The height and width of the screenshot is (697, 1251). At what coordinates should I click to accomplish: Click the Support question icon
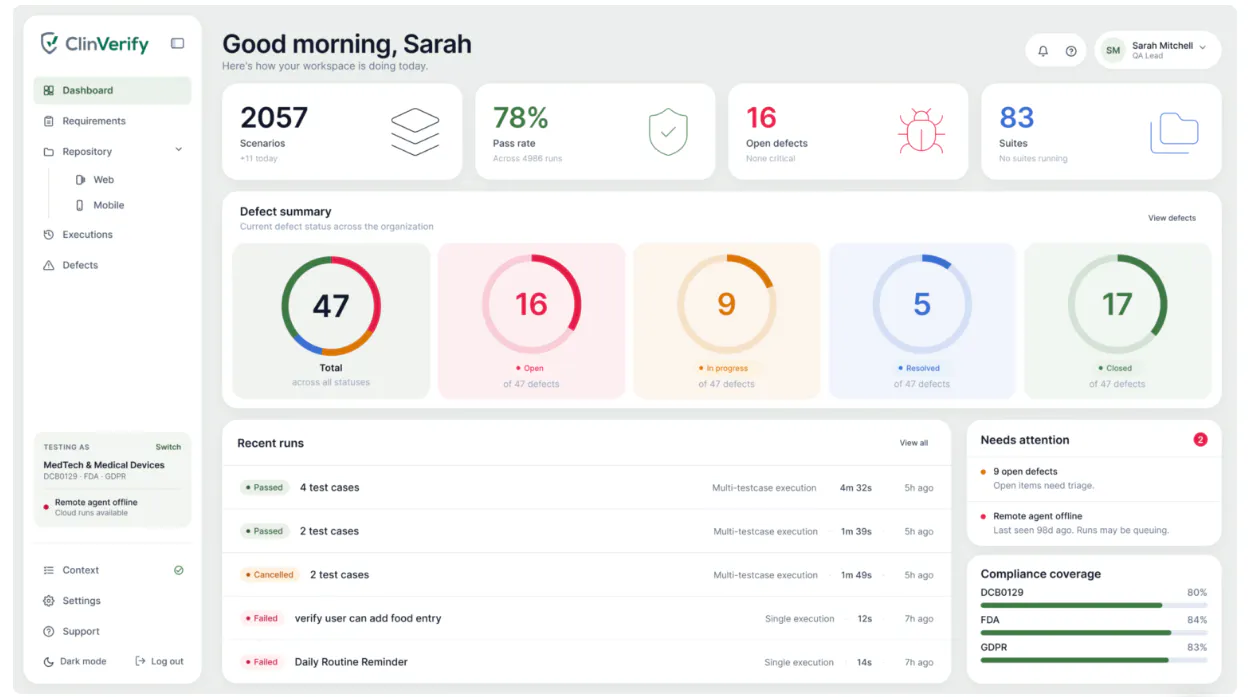tap(48, 632)
